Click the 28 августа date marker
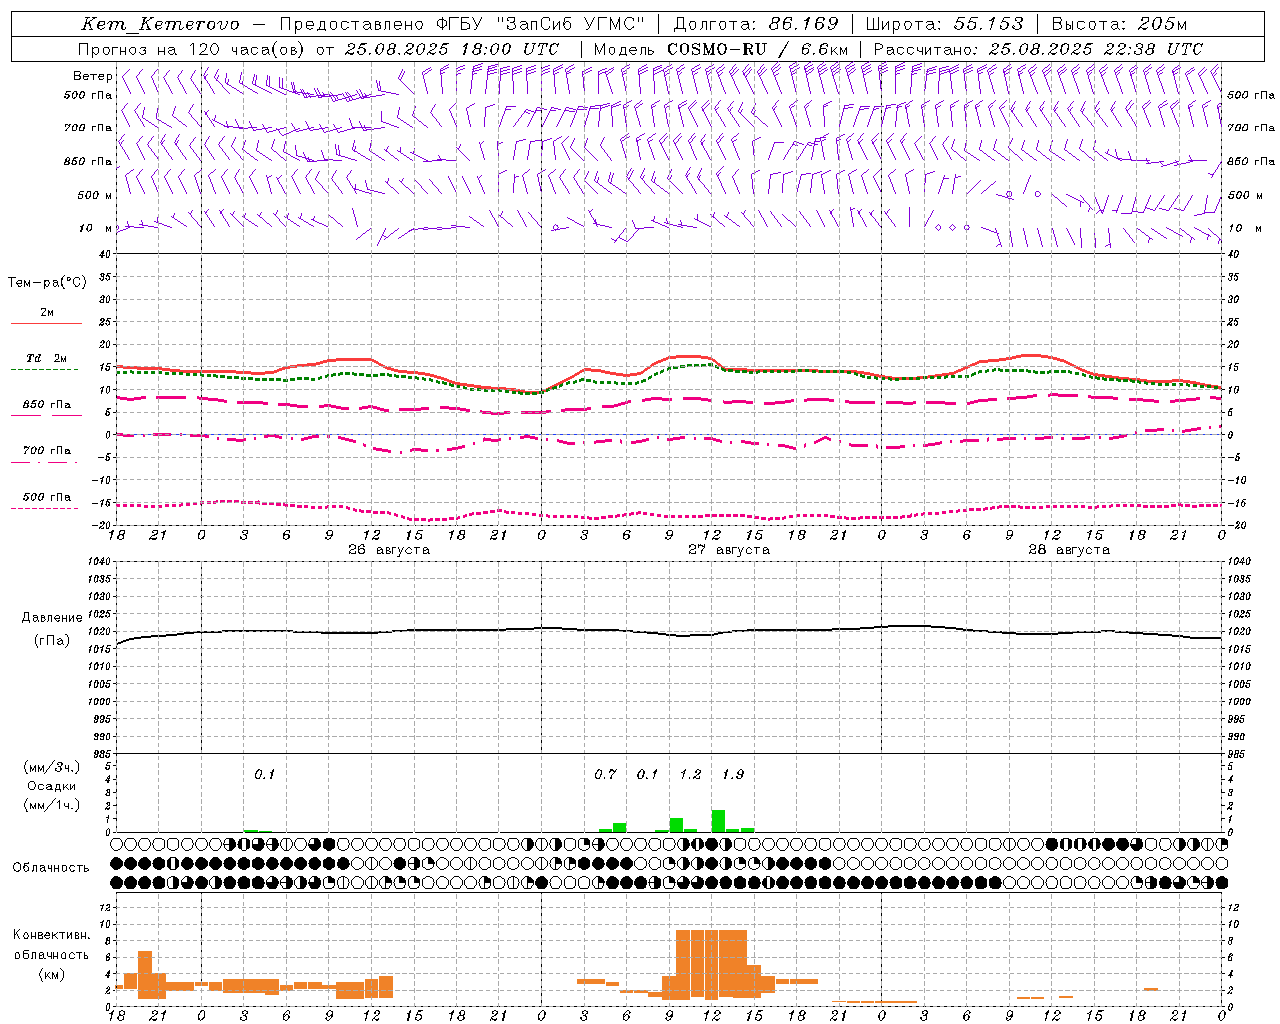1280x1024 pixels. point(1069,550)
